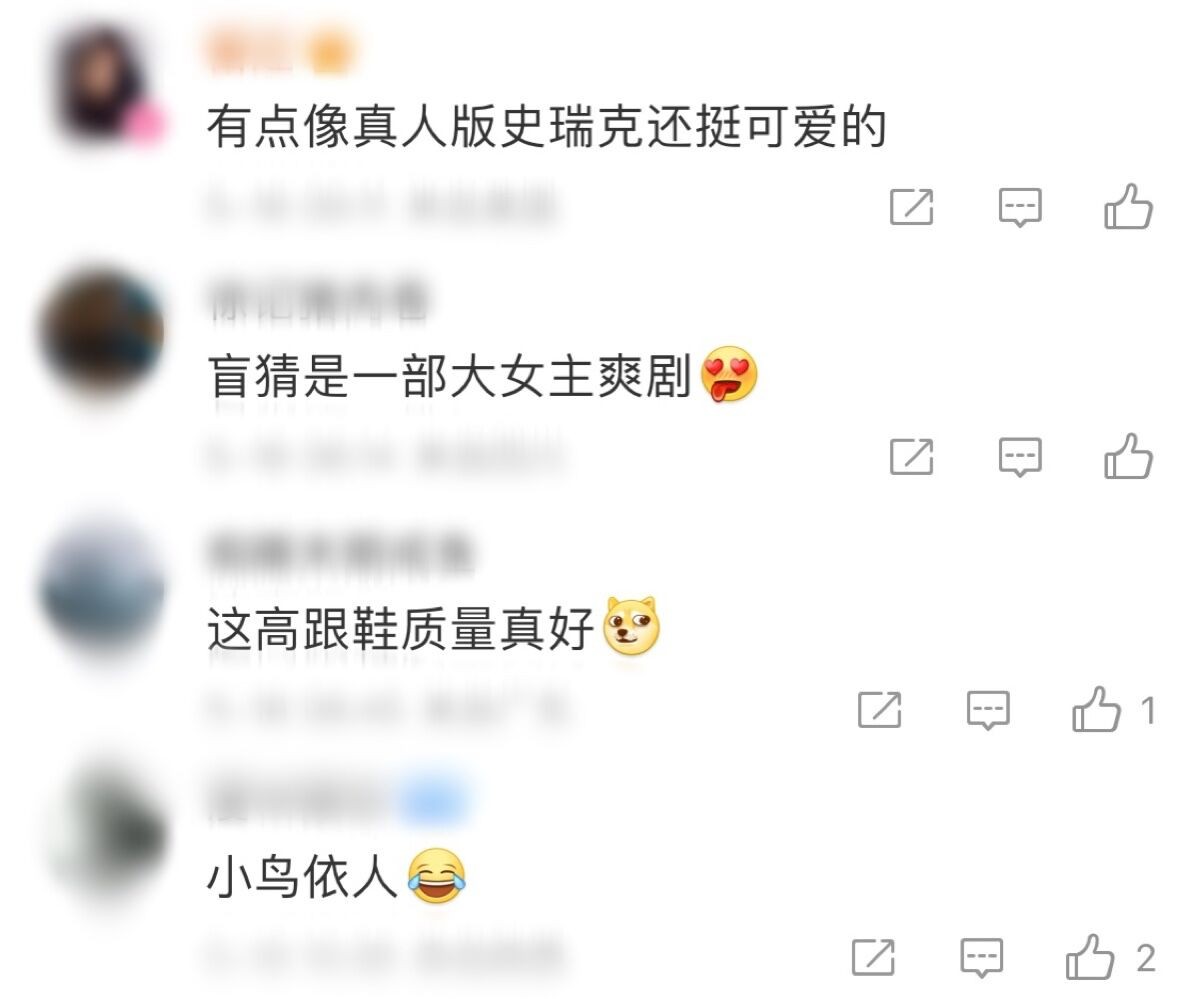Repost the 史瑞克 comment via share icon
Screen dimensions: 1200x999
(911, 207)
